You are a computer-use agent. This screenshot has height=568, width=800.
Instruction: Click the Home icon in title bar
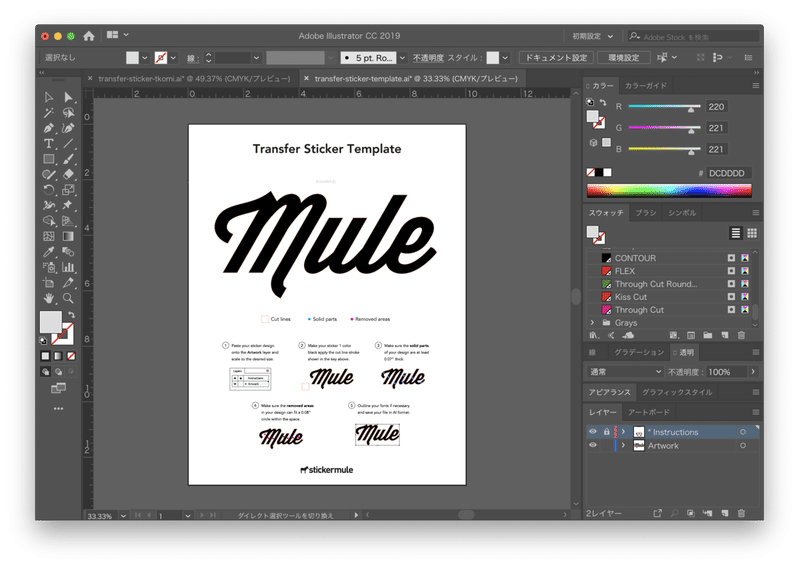point(89,36)
